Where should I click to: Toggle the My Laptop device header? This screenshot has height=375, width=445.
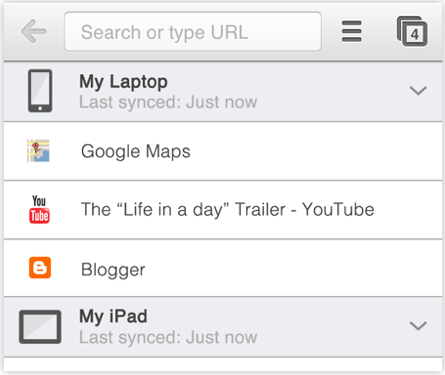pos(223,92)
